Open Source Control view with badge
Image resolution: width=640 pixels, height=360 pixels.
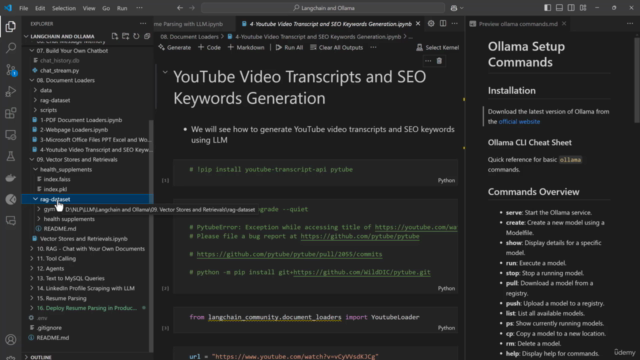tap(11, 70)
